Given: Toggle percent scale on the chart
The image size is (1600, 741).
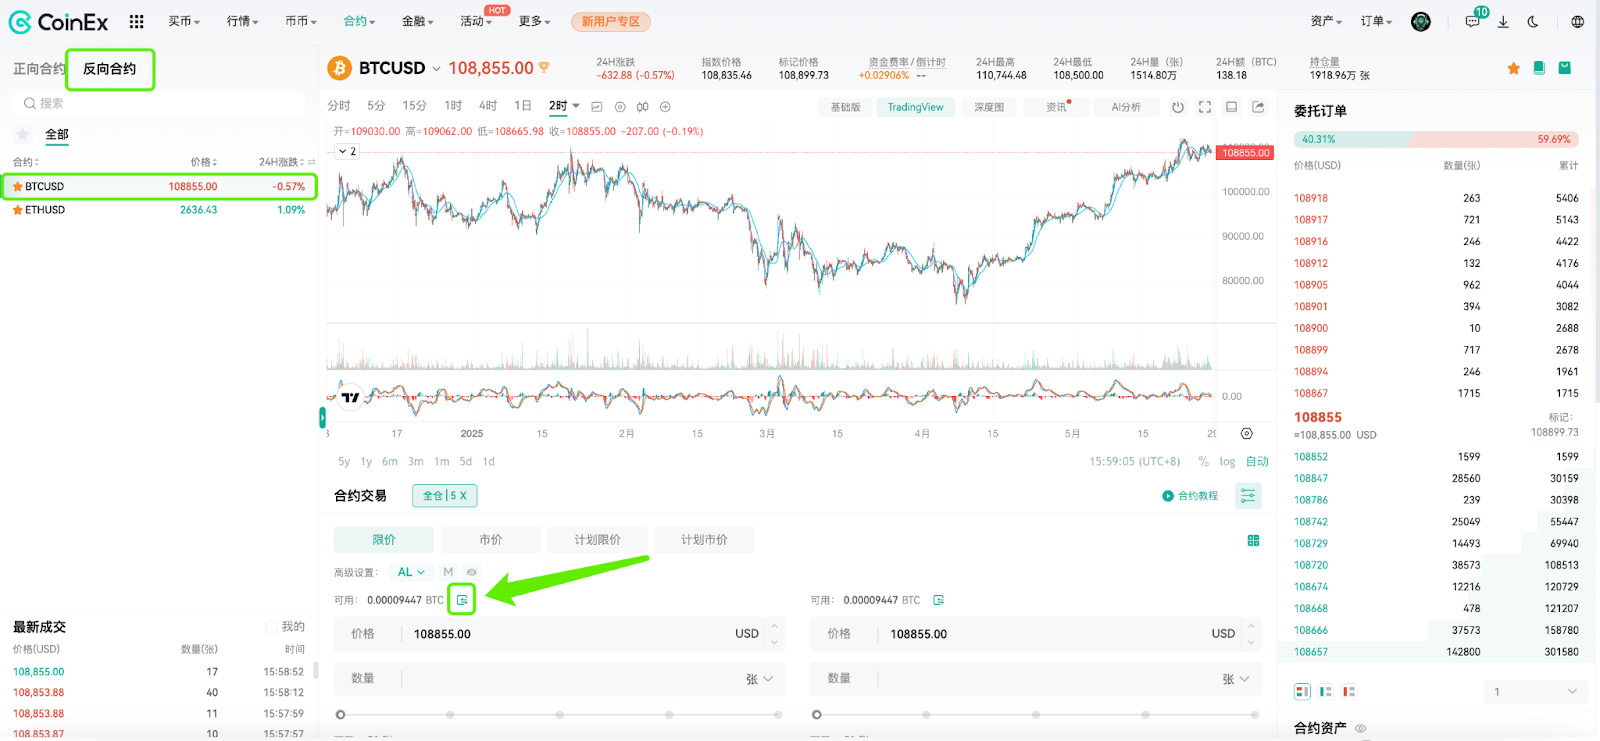Looking at the screenshot, I should (1203, 461).
